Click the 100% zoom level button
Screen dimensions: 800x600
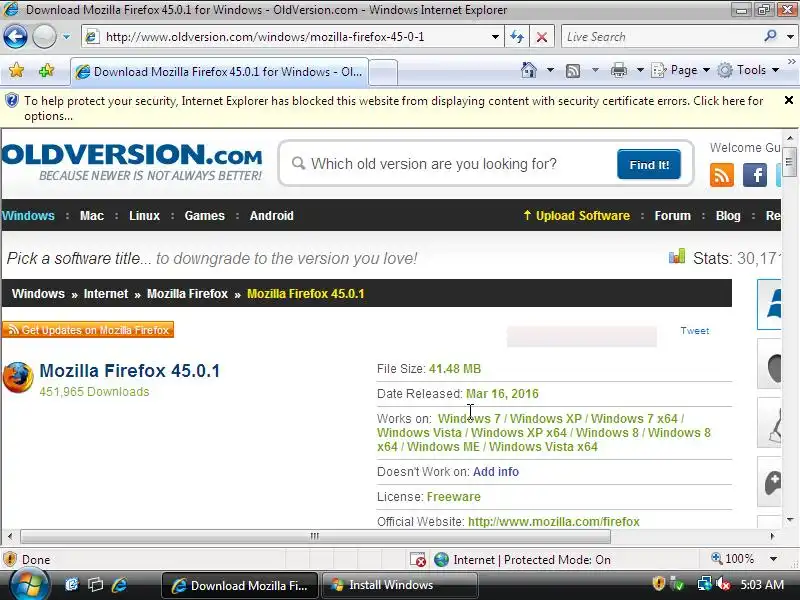coord(733,559)
